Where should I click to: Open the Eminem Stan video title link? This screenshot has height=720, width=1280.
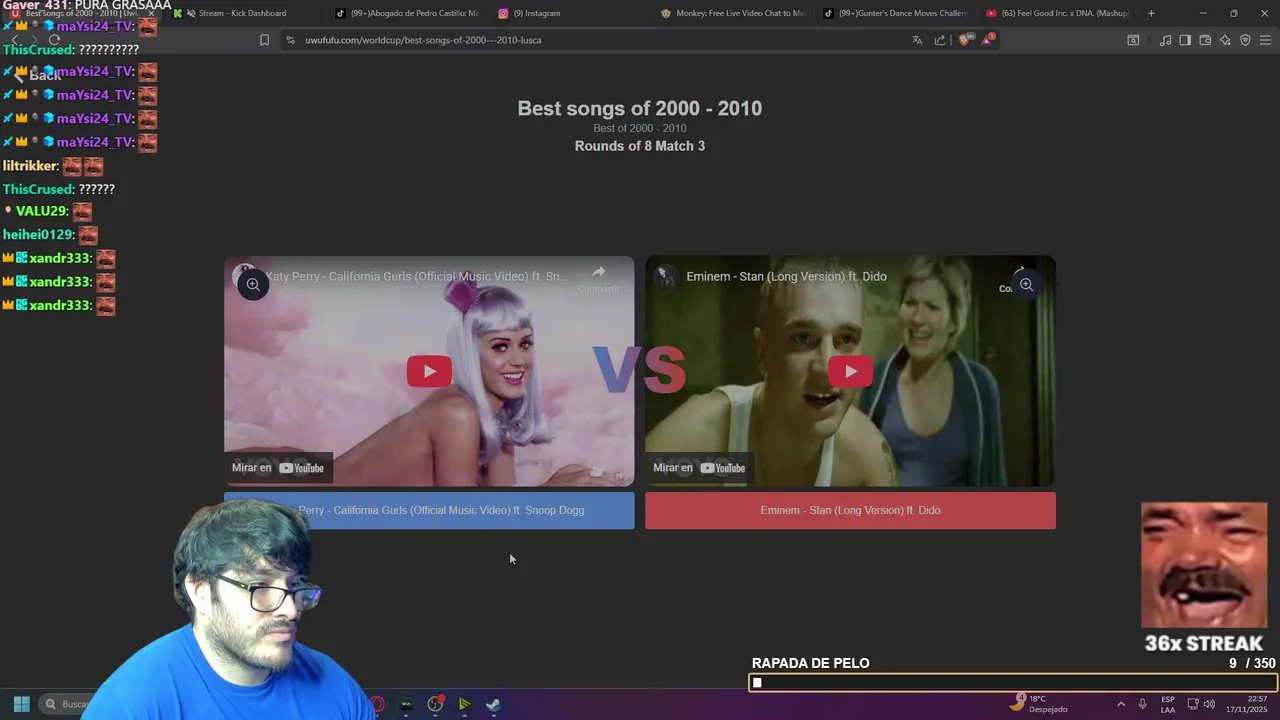(x=786, y=276)
